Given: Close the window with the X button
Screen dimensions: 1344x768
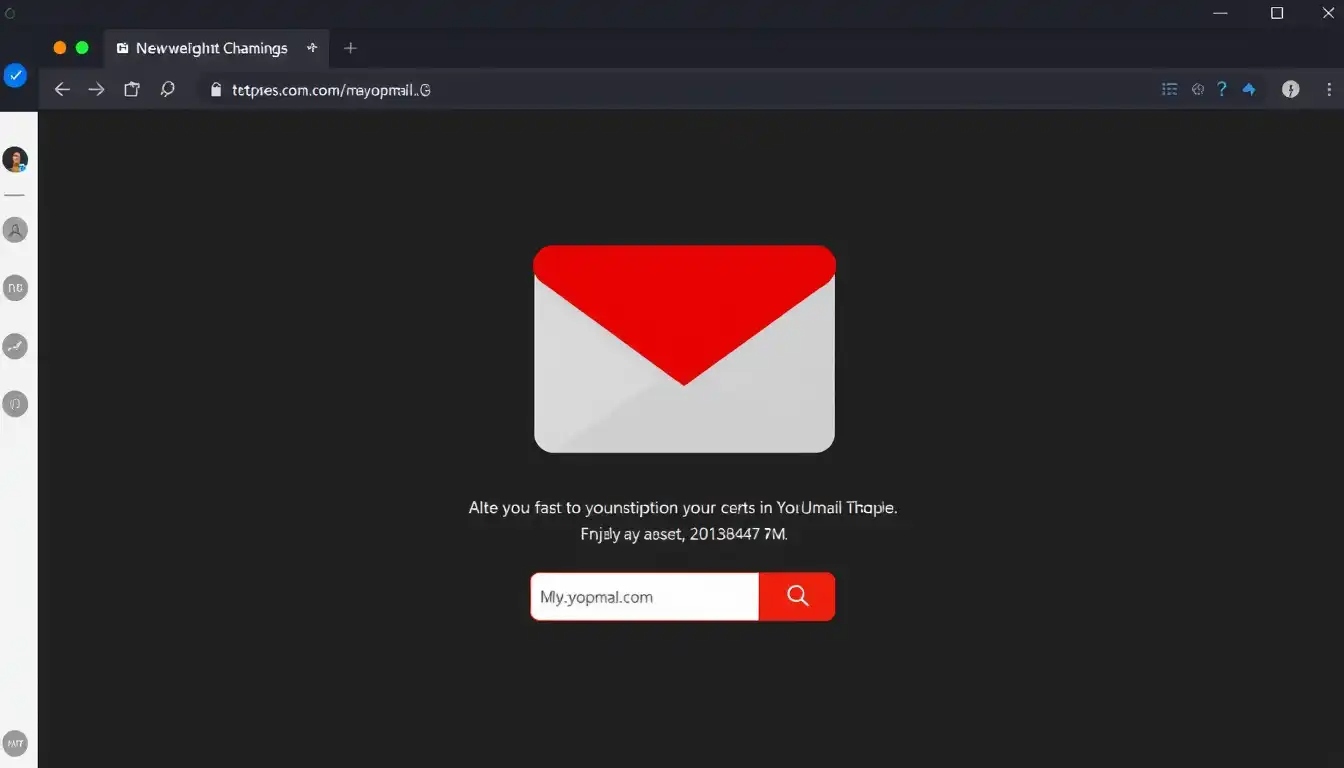Looking at the screenshot, I should 1328,13.
